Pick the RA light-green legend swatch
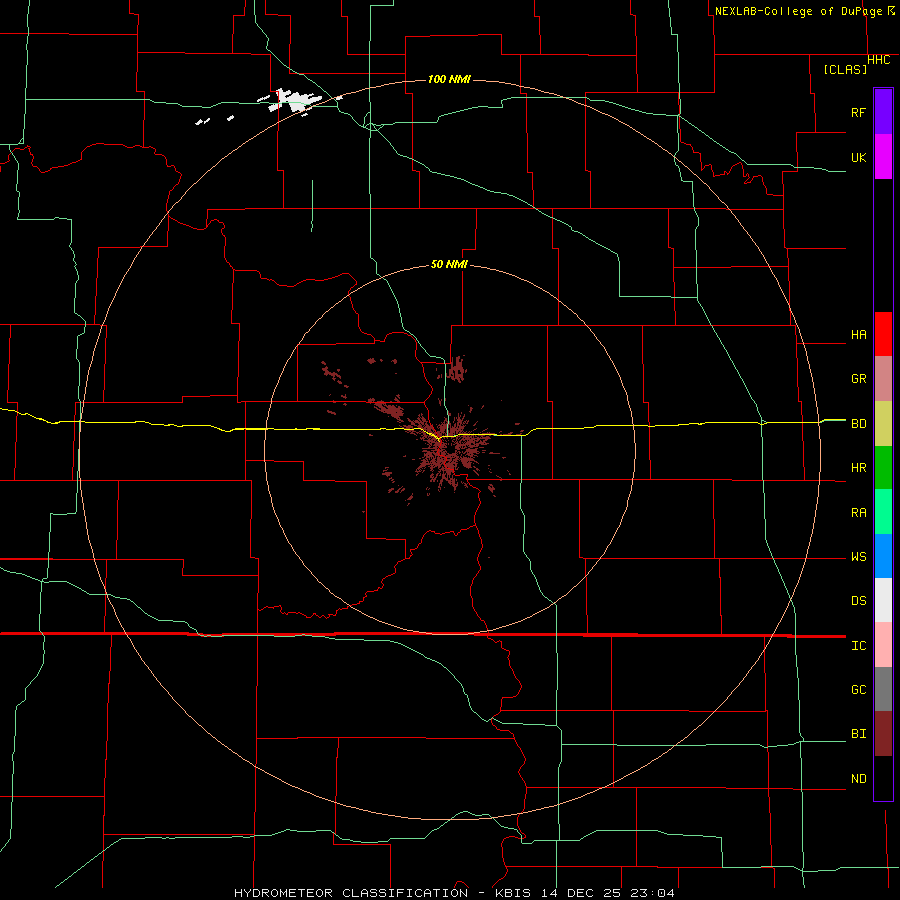Image resolution: width=900 pixels, height=900 pixels. (883, 512)
